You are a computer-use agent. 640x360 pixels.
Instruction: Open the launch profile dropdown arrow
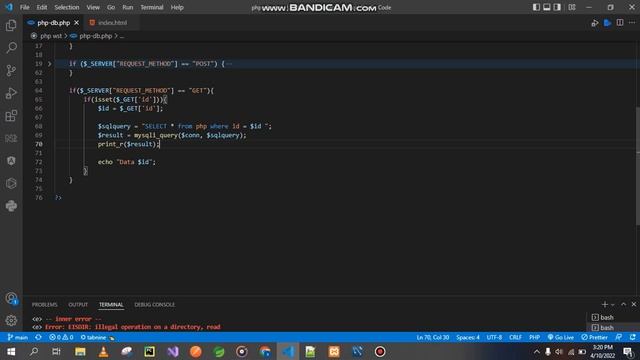coord(613,305)
